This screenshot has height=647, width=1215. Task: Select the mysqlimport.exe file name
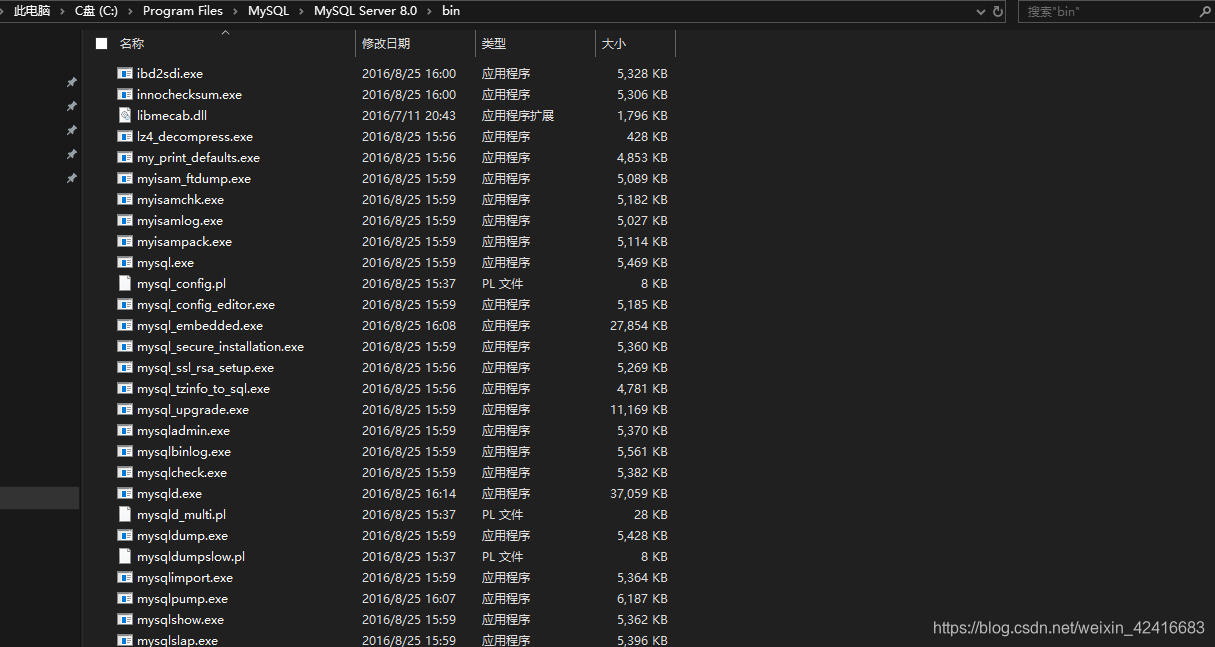pyautogui.click(x=185, y=577)
